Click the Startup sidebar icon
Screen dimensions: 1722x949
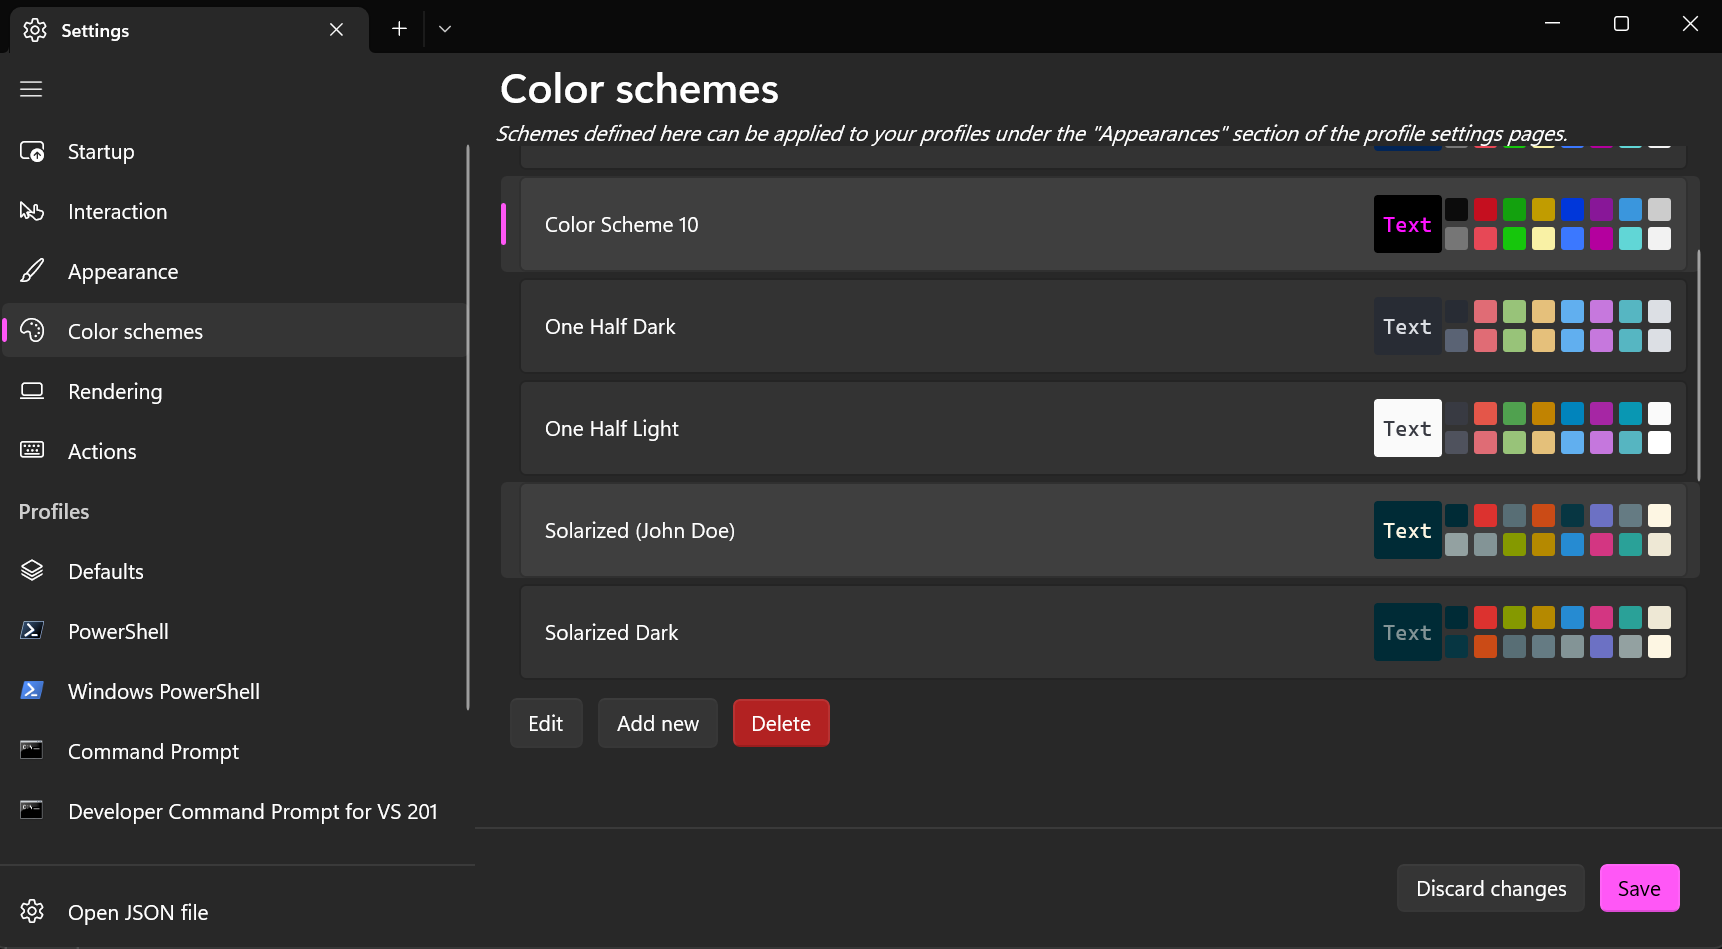(x=32, y=152)
